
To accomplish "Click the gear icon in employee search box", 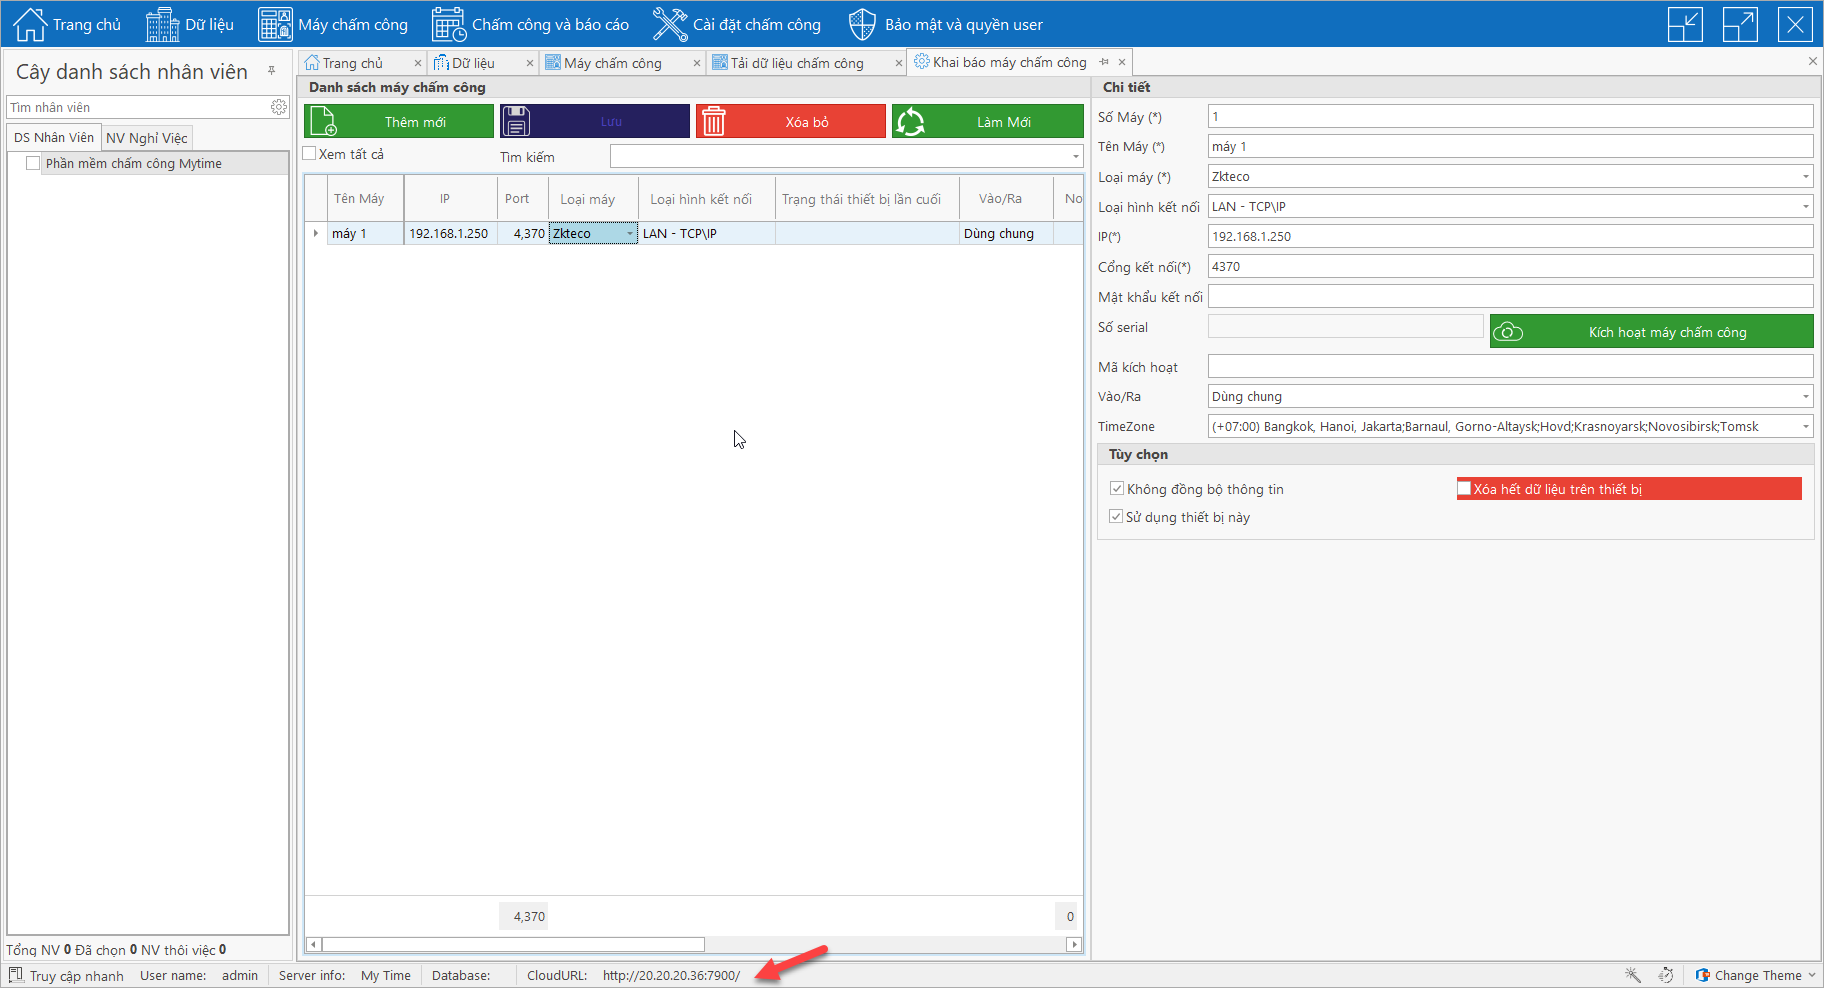I will point(279,107).
